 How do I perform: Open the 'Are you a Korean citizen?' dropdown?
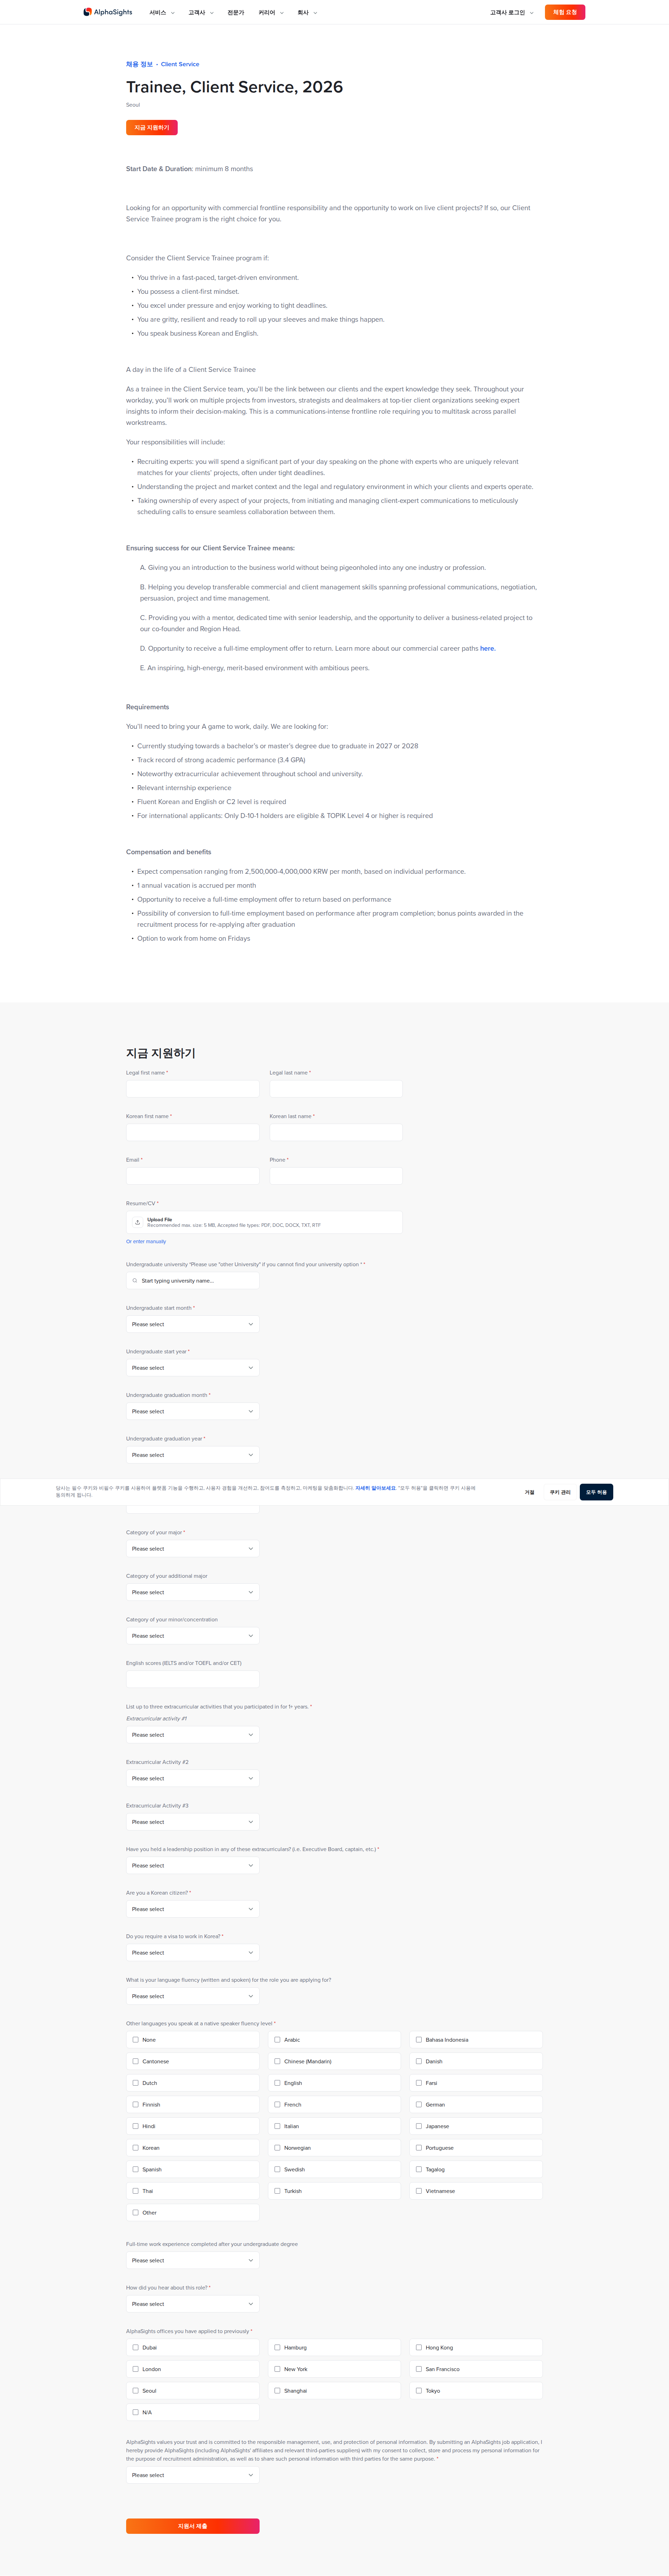pyautogui.click(x=193, y=1909)
